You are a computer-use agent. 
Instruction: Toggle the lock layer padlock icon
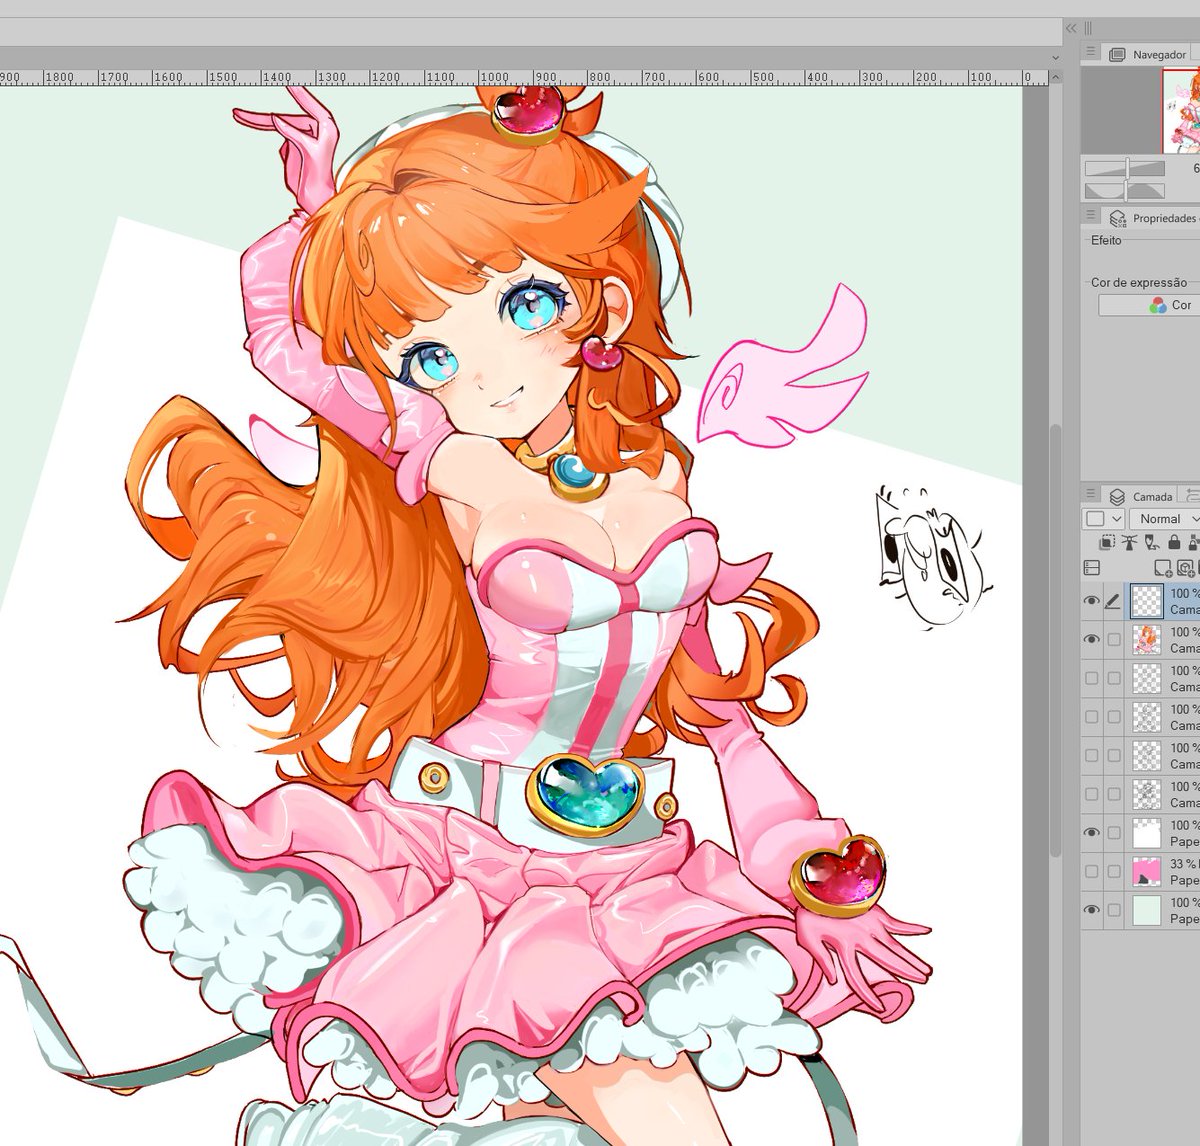point(1174,543)
